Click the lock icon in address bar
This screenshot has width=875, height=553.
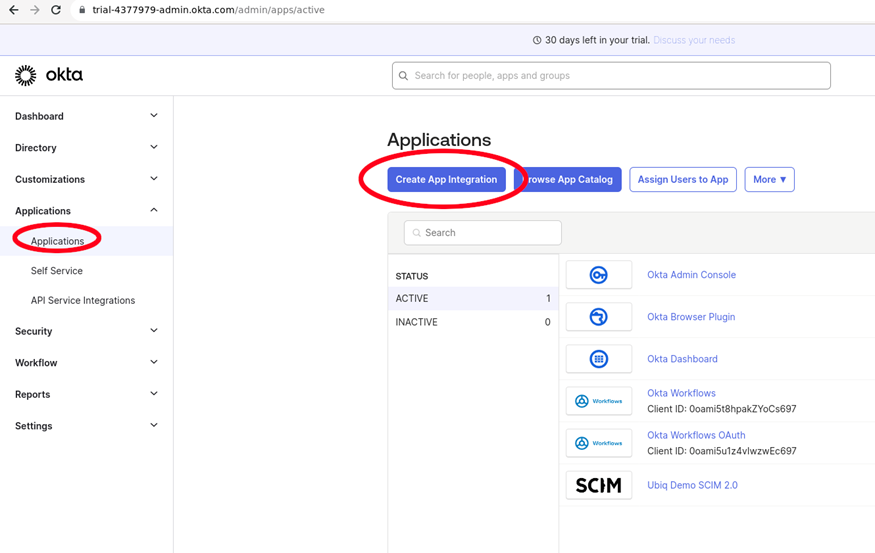click(x=82, y=10)
